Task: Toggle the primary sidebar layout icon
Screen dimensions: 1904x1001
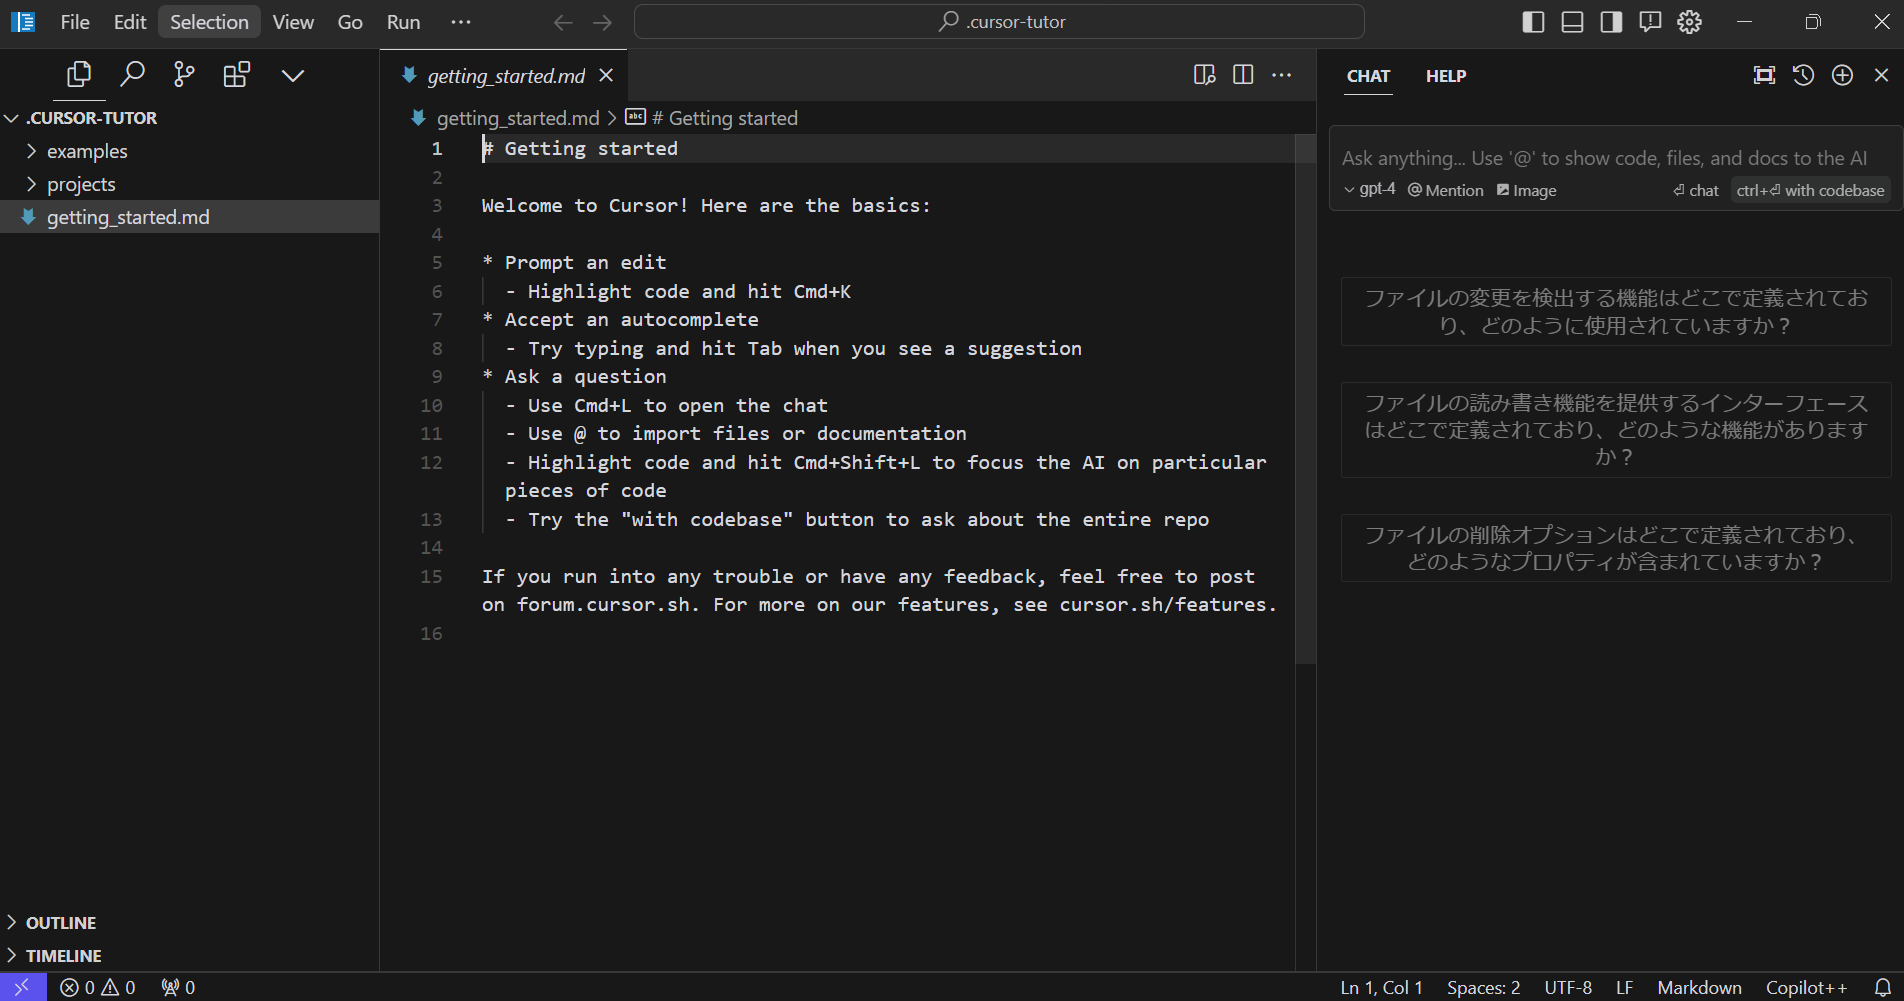Action: pos(1533,22)
